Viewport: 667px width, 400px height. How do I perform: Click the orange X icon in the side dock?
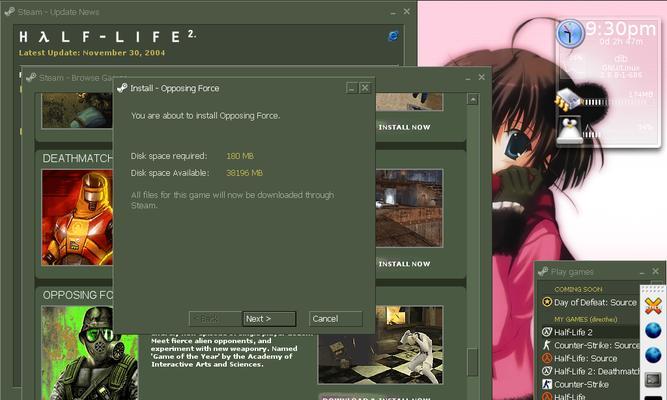(653, 306)
